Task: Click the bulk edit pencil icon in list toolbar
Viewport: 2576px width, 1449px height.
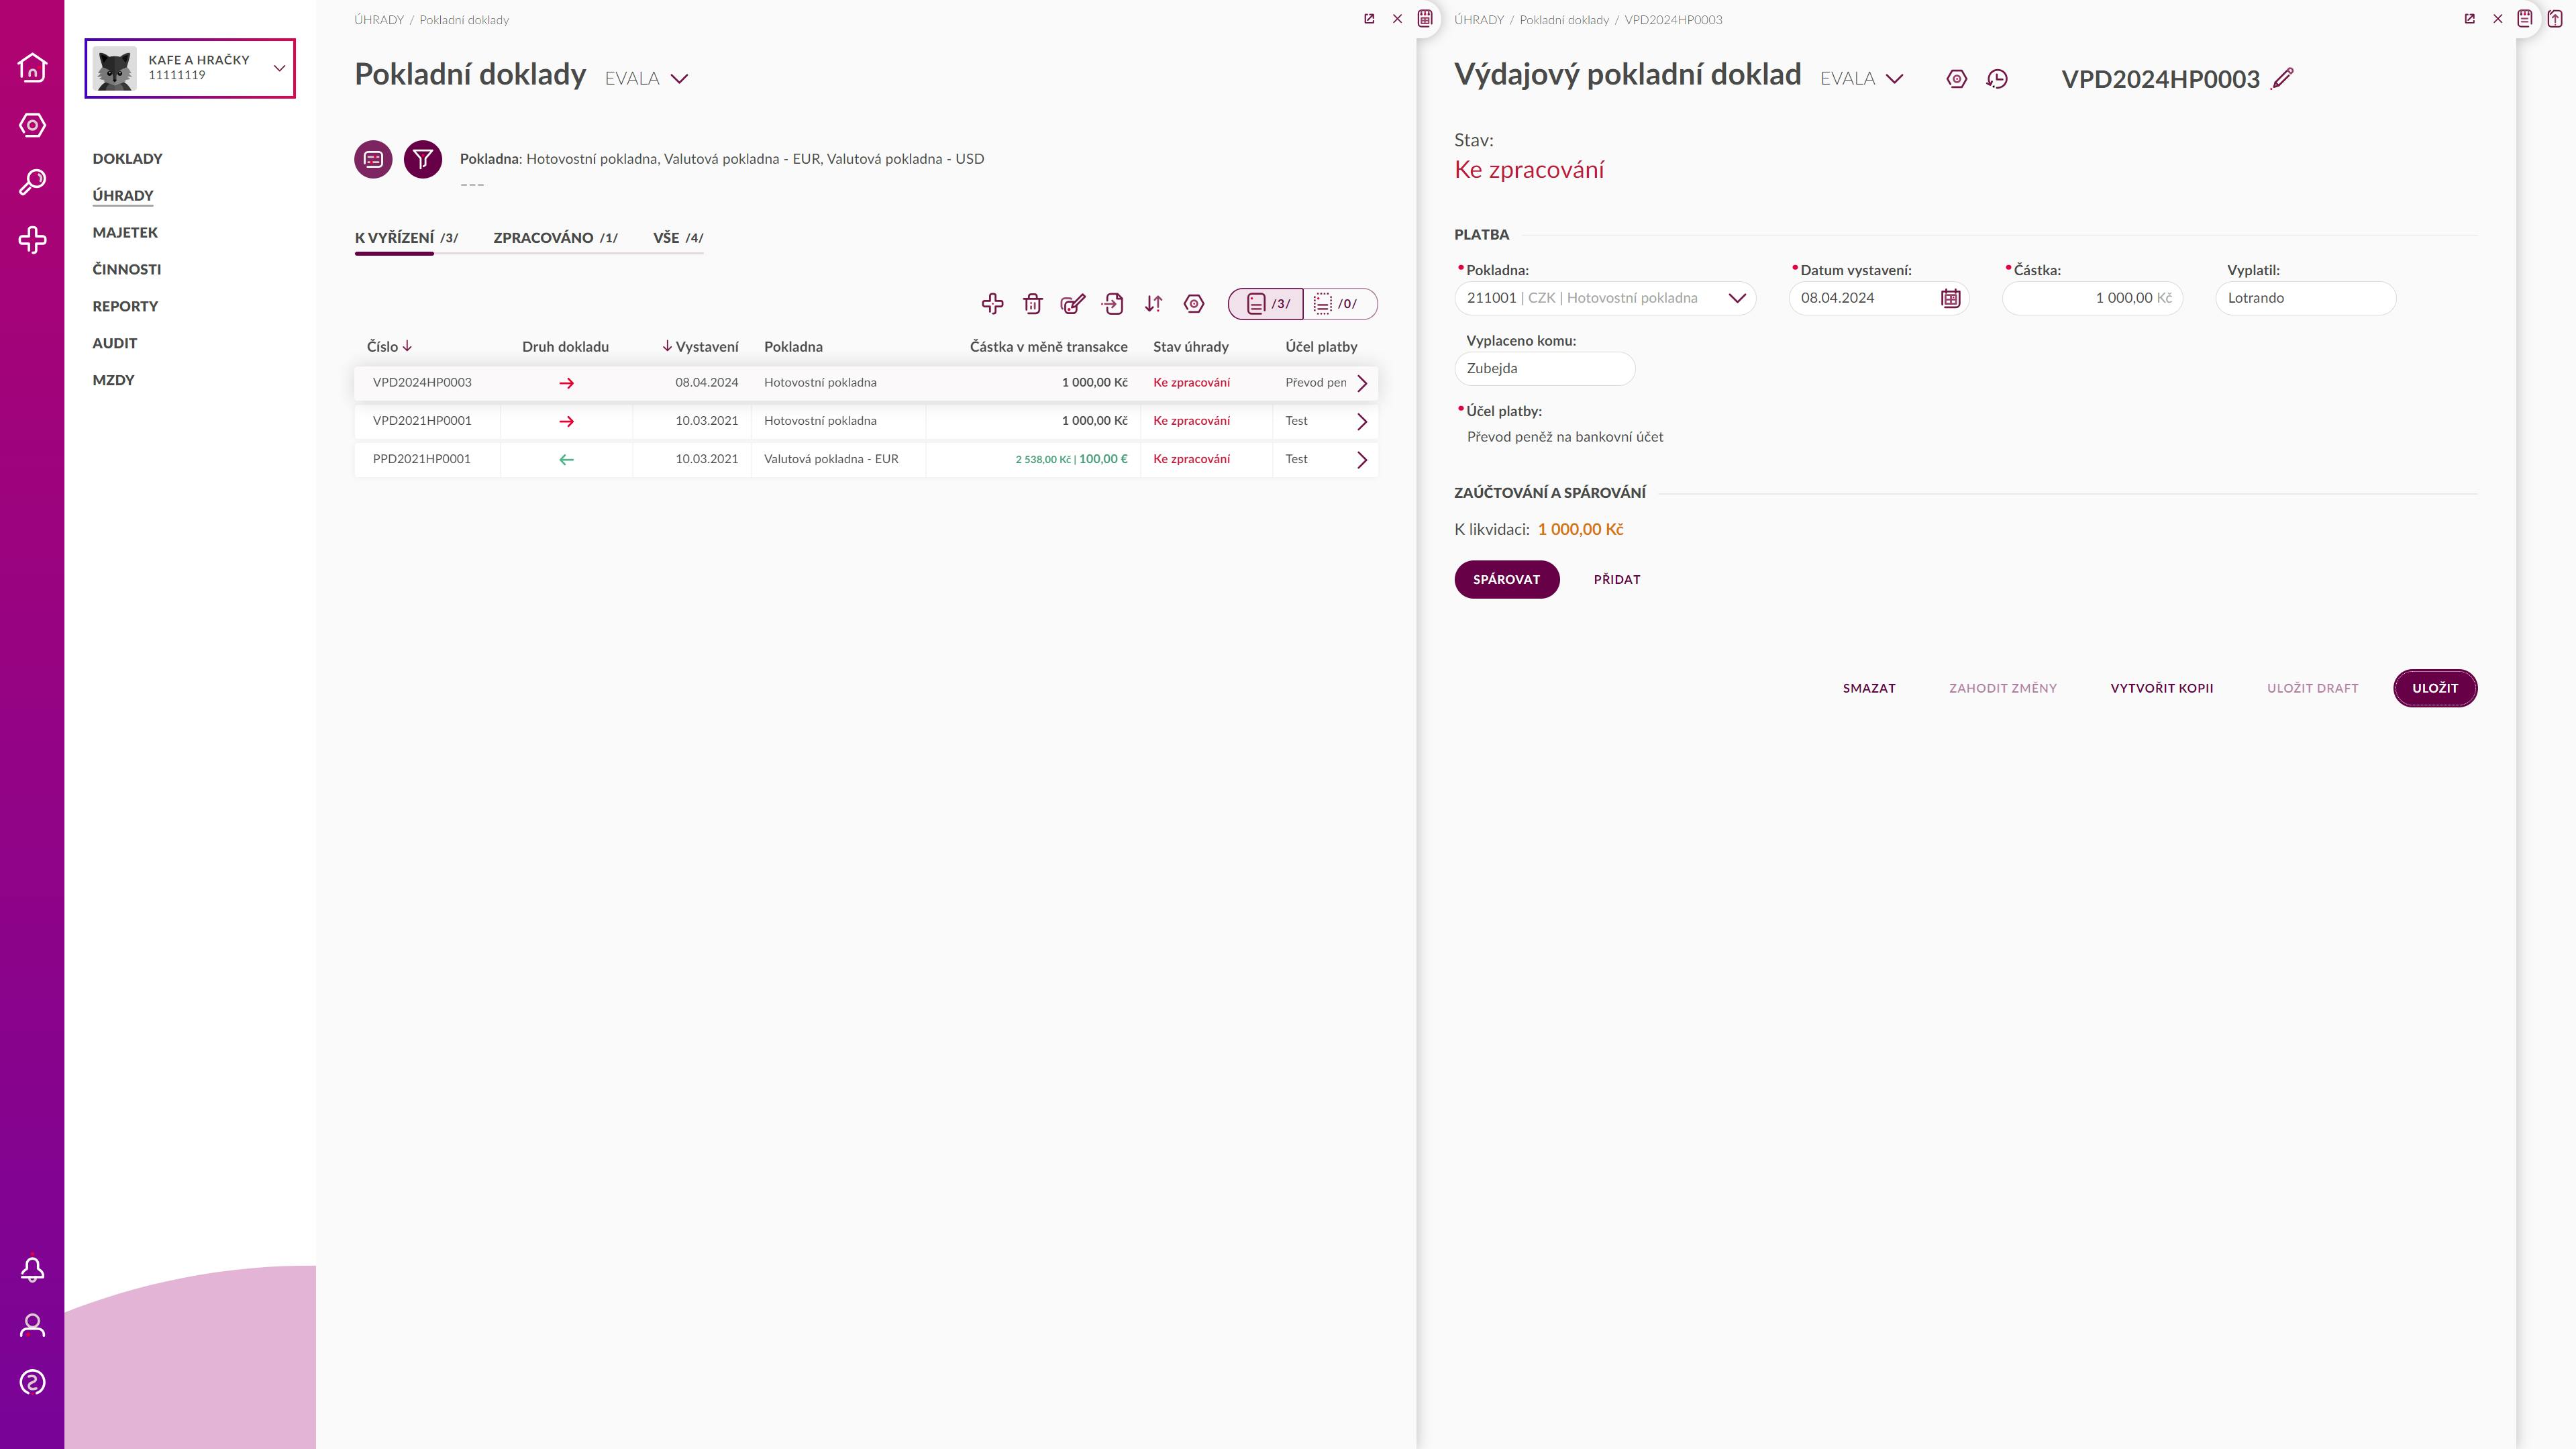Action: click(x=1073, y=304)
